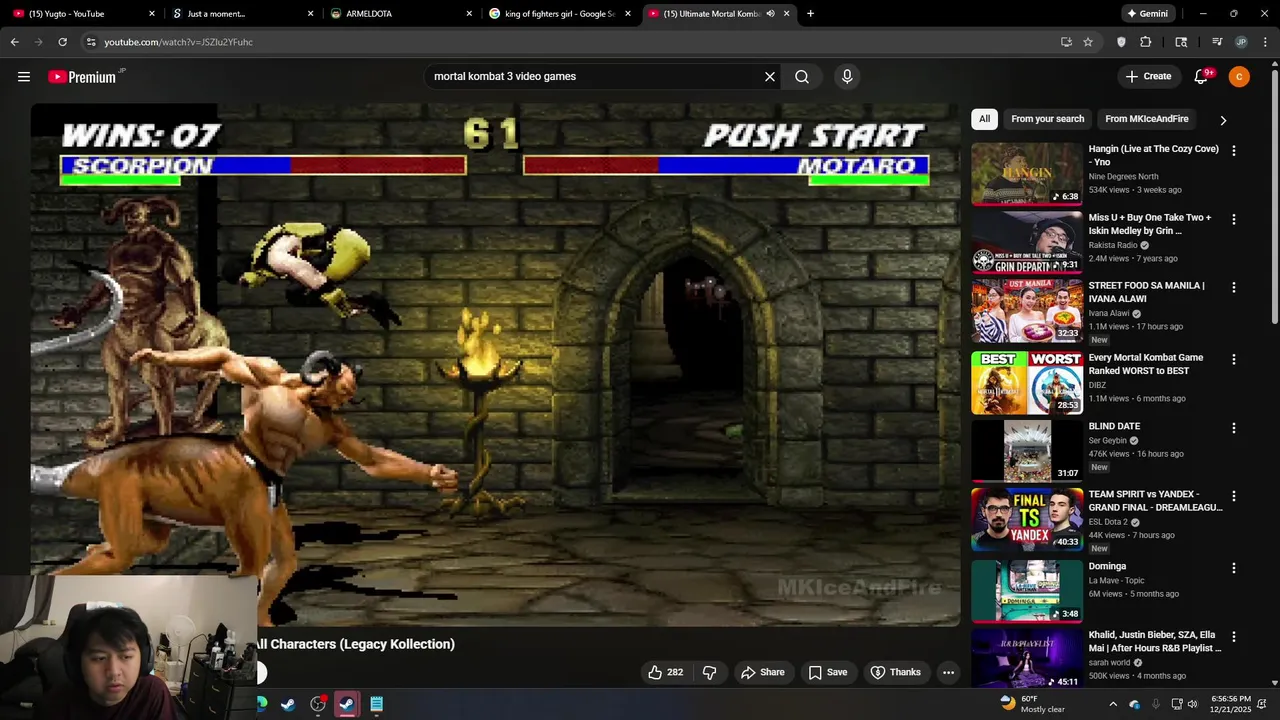Open options for BLIND DATE video

(1233, 428)
